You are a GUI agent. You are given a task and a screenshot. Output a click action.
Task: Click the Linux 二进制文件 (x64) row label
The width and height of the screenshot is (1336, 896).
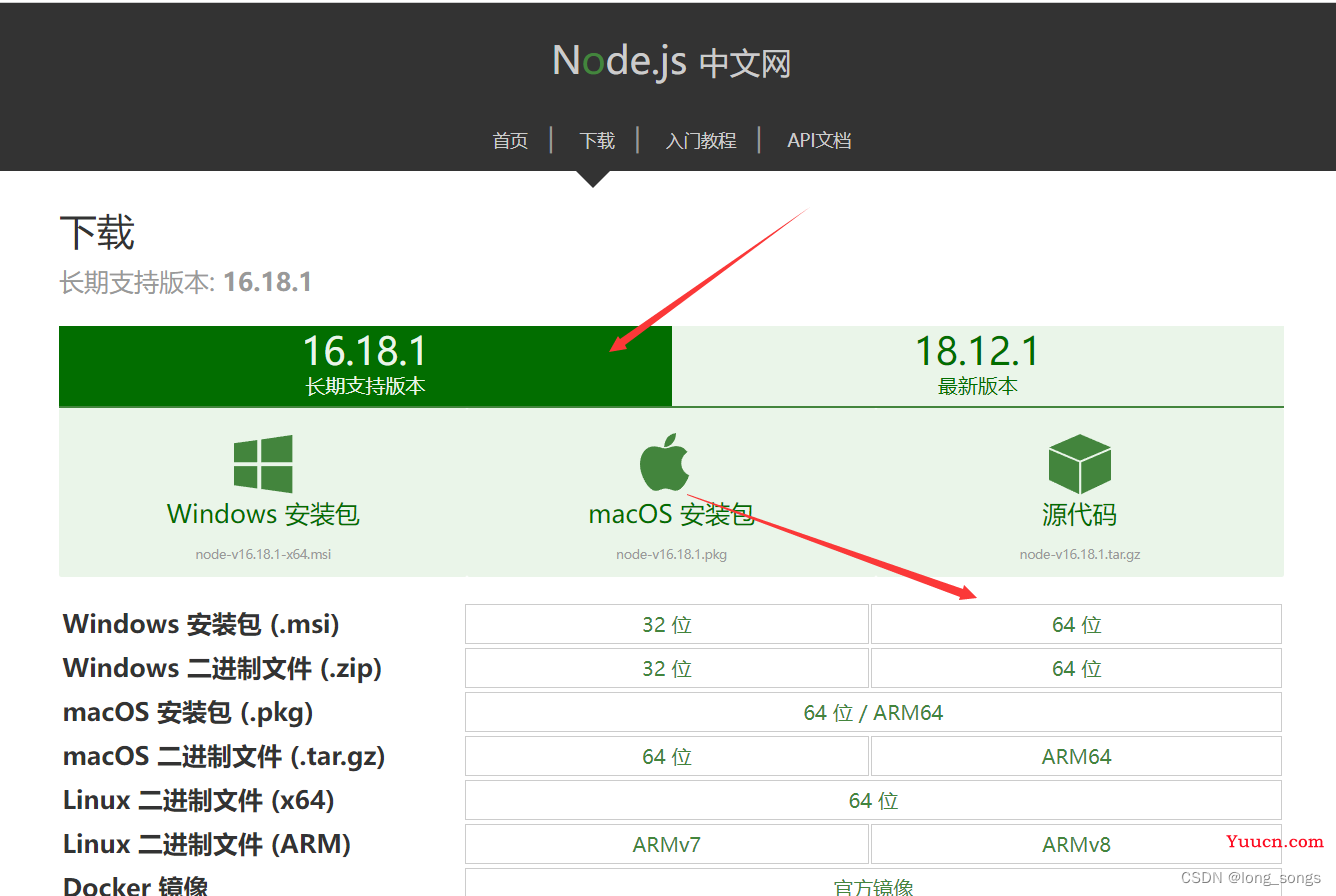199,800
